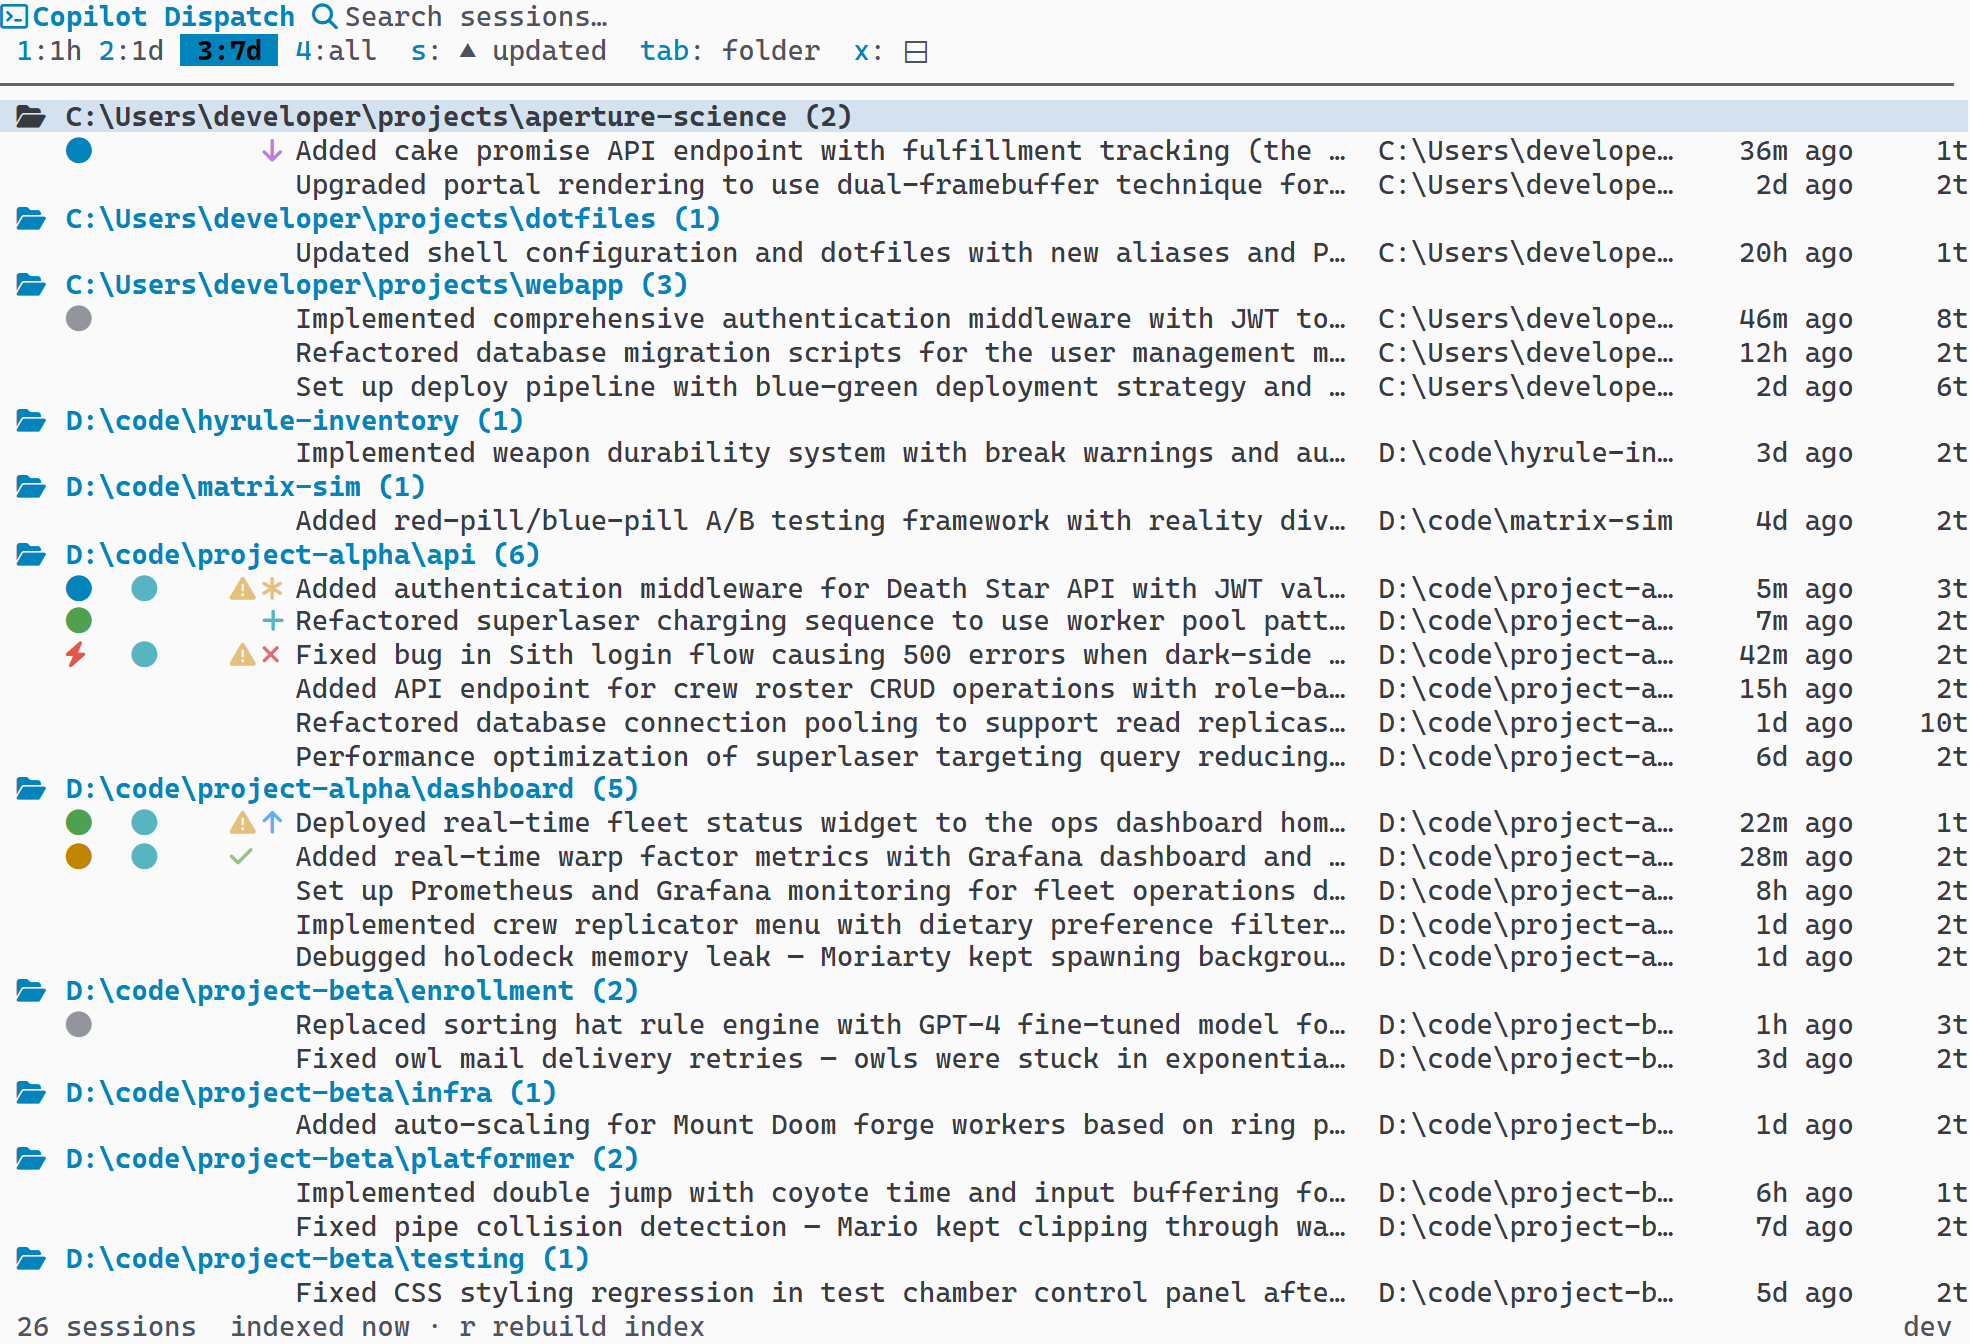Click green dot on fleet status widget row
Screen dimensions: 1970x1344
(79, 823)
